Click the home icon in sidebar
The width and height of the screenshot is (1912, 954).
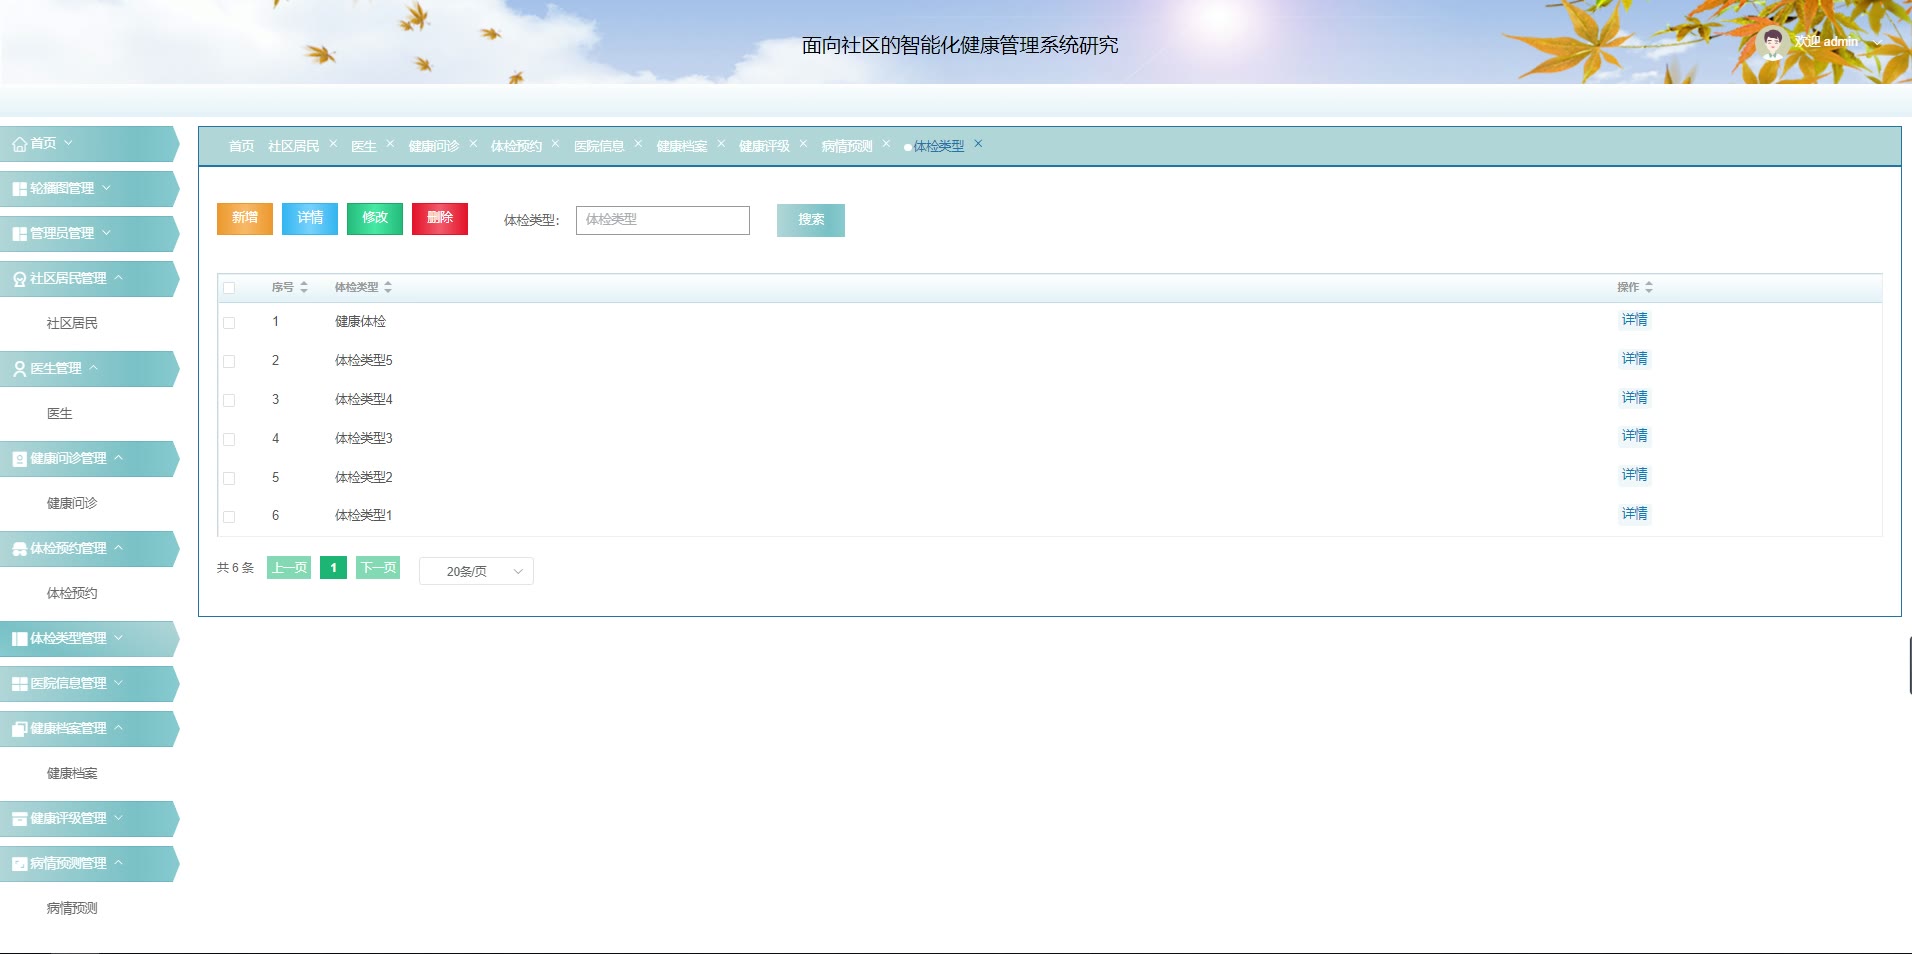coord(19,144)
